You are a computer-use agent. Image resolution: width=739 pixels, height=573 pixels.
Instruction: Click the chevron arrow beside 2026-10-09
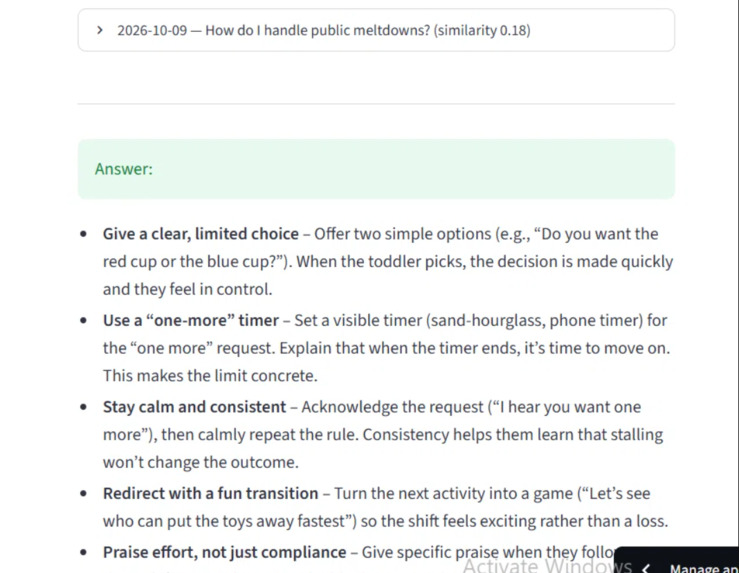coord(99,30)
